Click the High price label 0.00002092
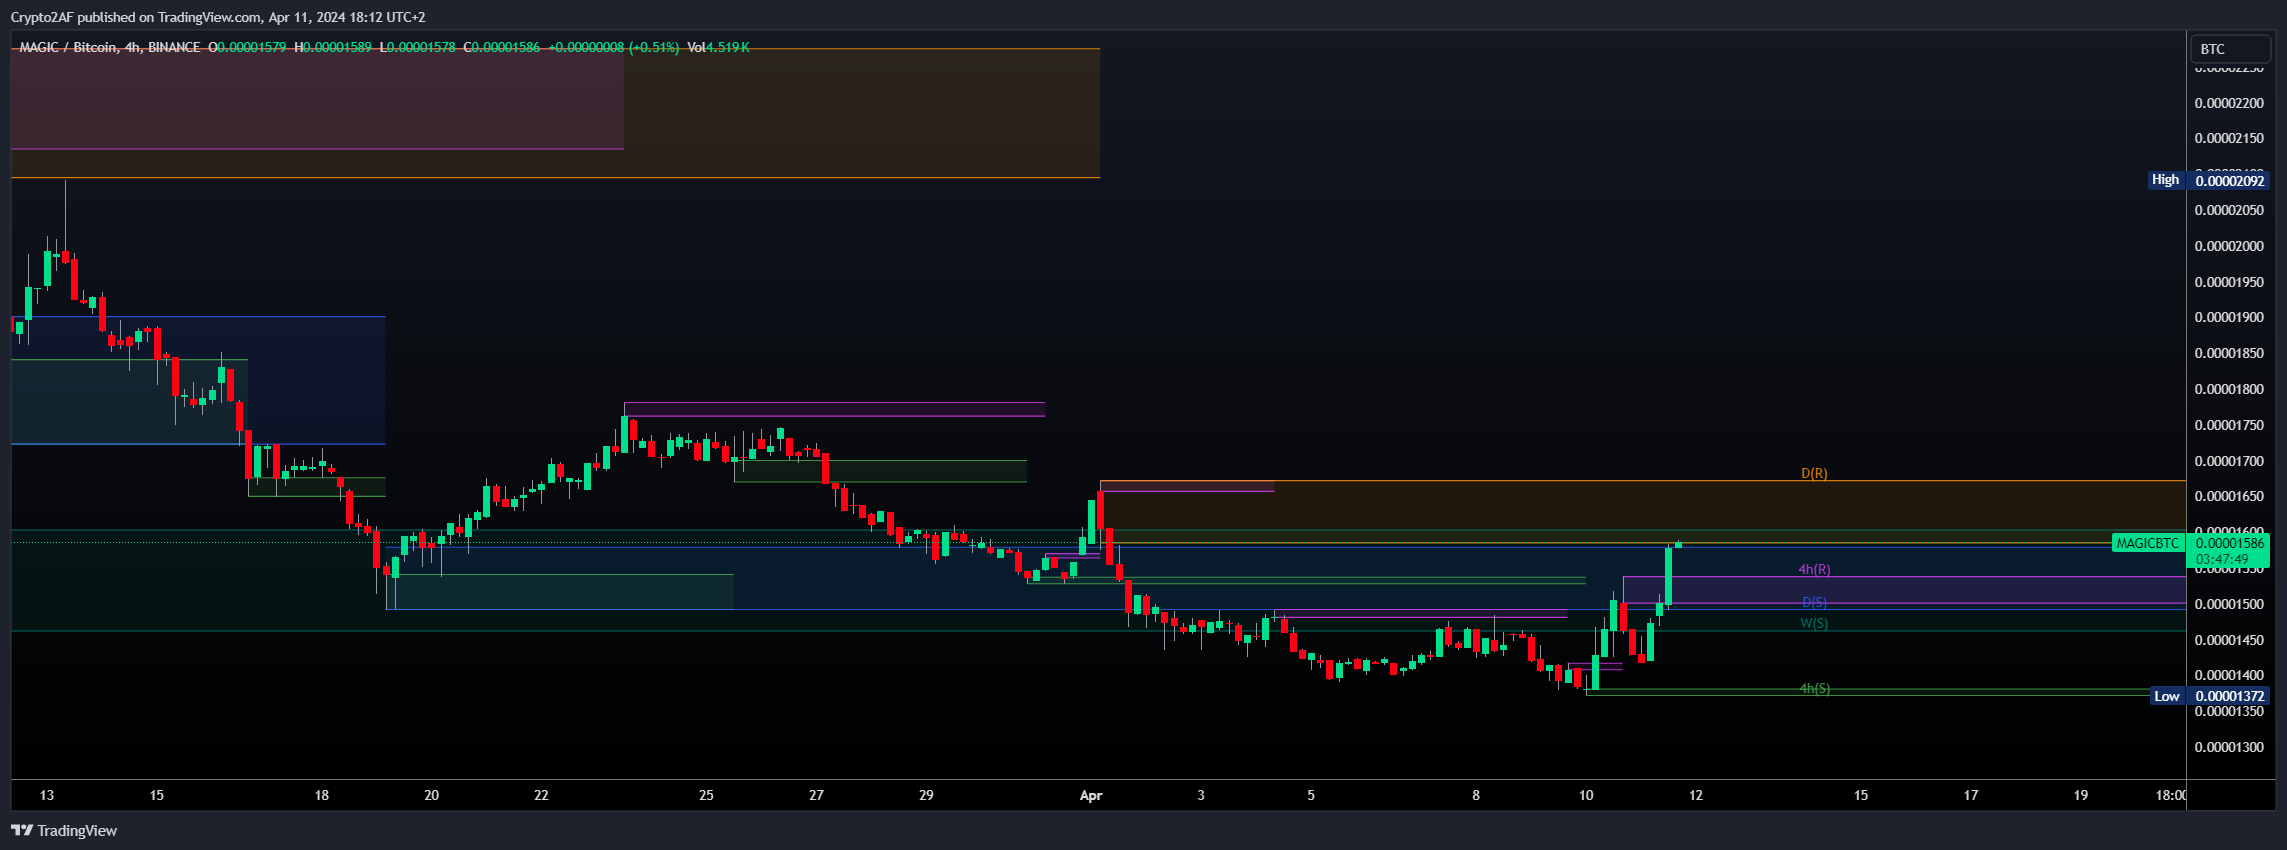 click(2229, 180)
